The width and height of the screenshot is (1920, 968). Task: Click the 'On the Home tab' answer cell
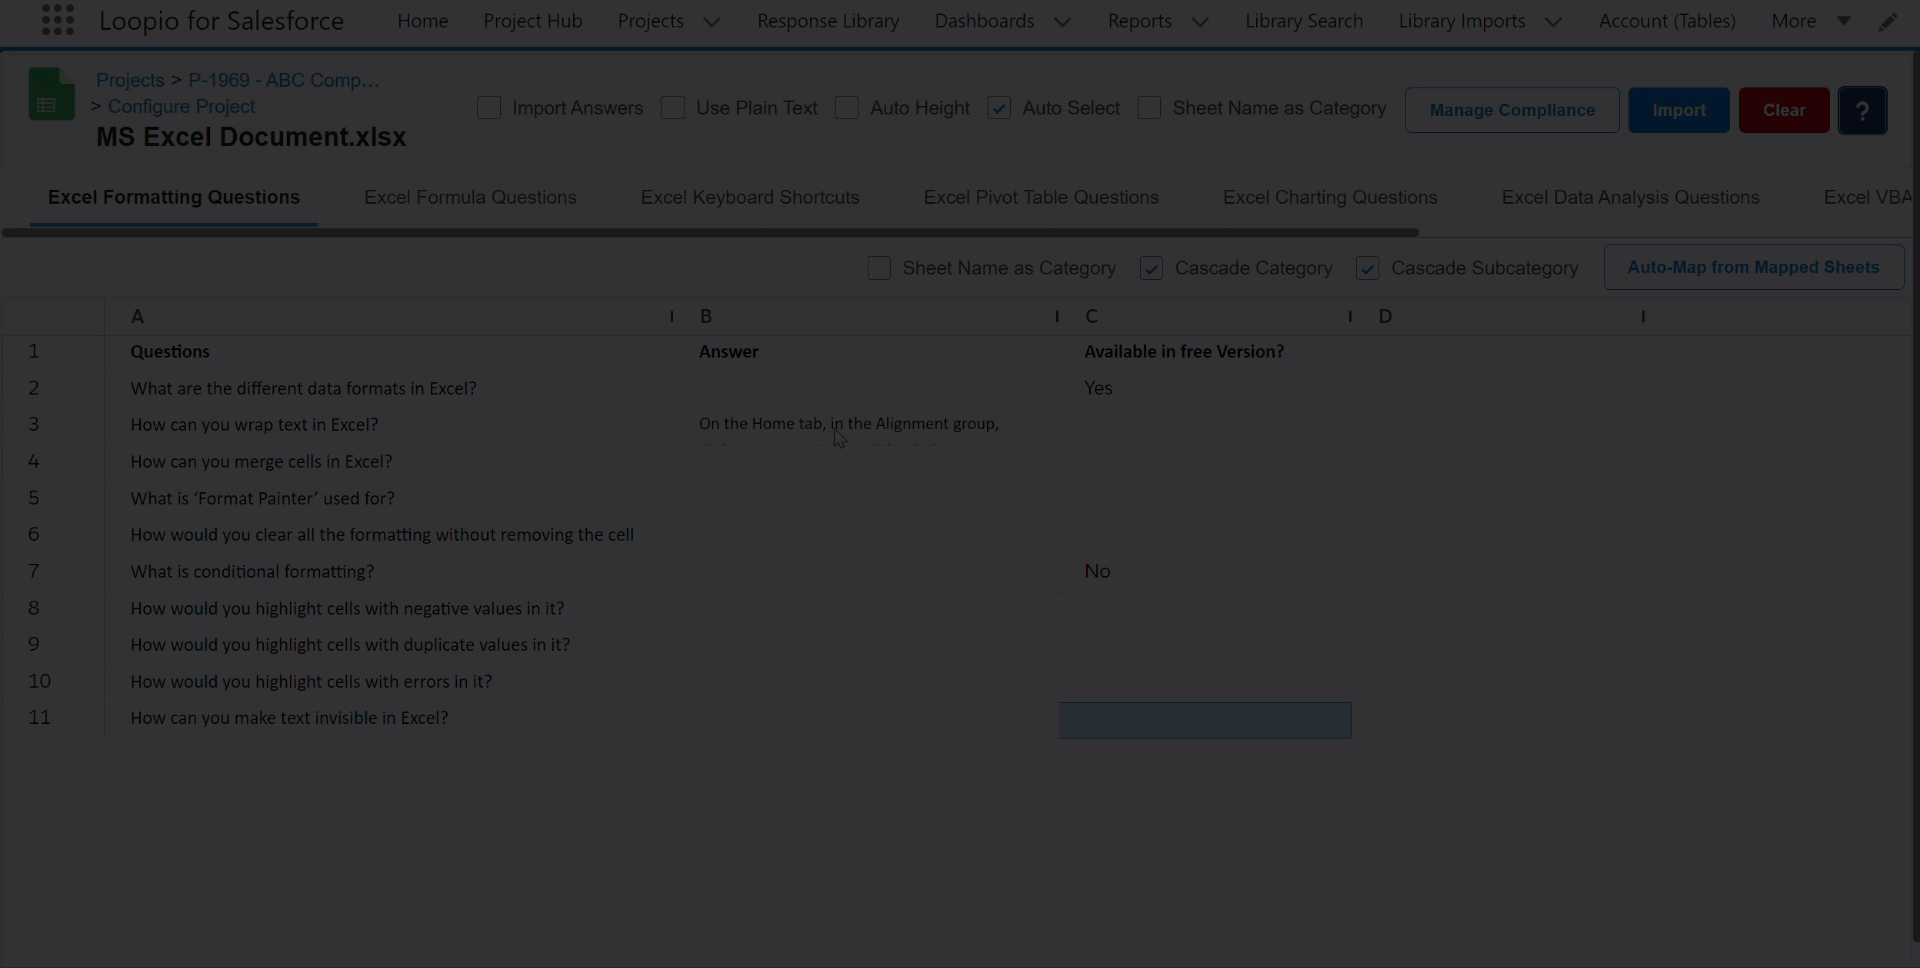click(x=868, y=425)
